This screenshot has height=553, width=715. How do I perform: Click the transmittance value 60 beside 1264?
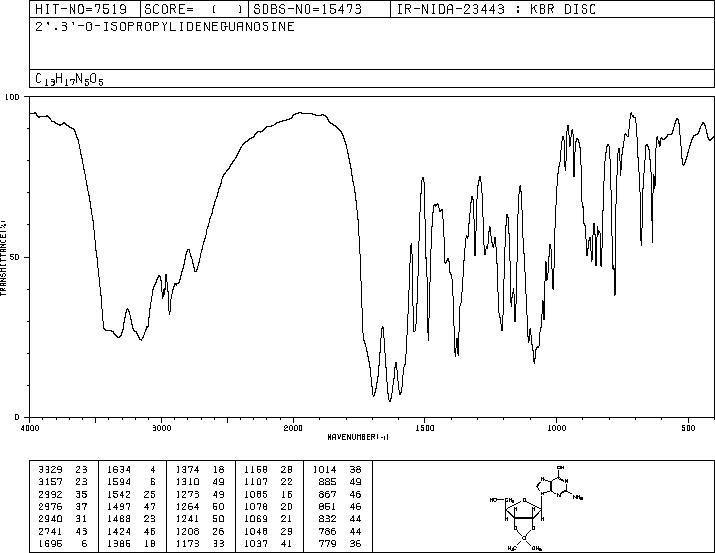click(218, 506)
